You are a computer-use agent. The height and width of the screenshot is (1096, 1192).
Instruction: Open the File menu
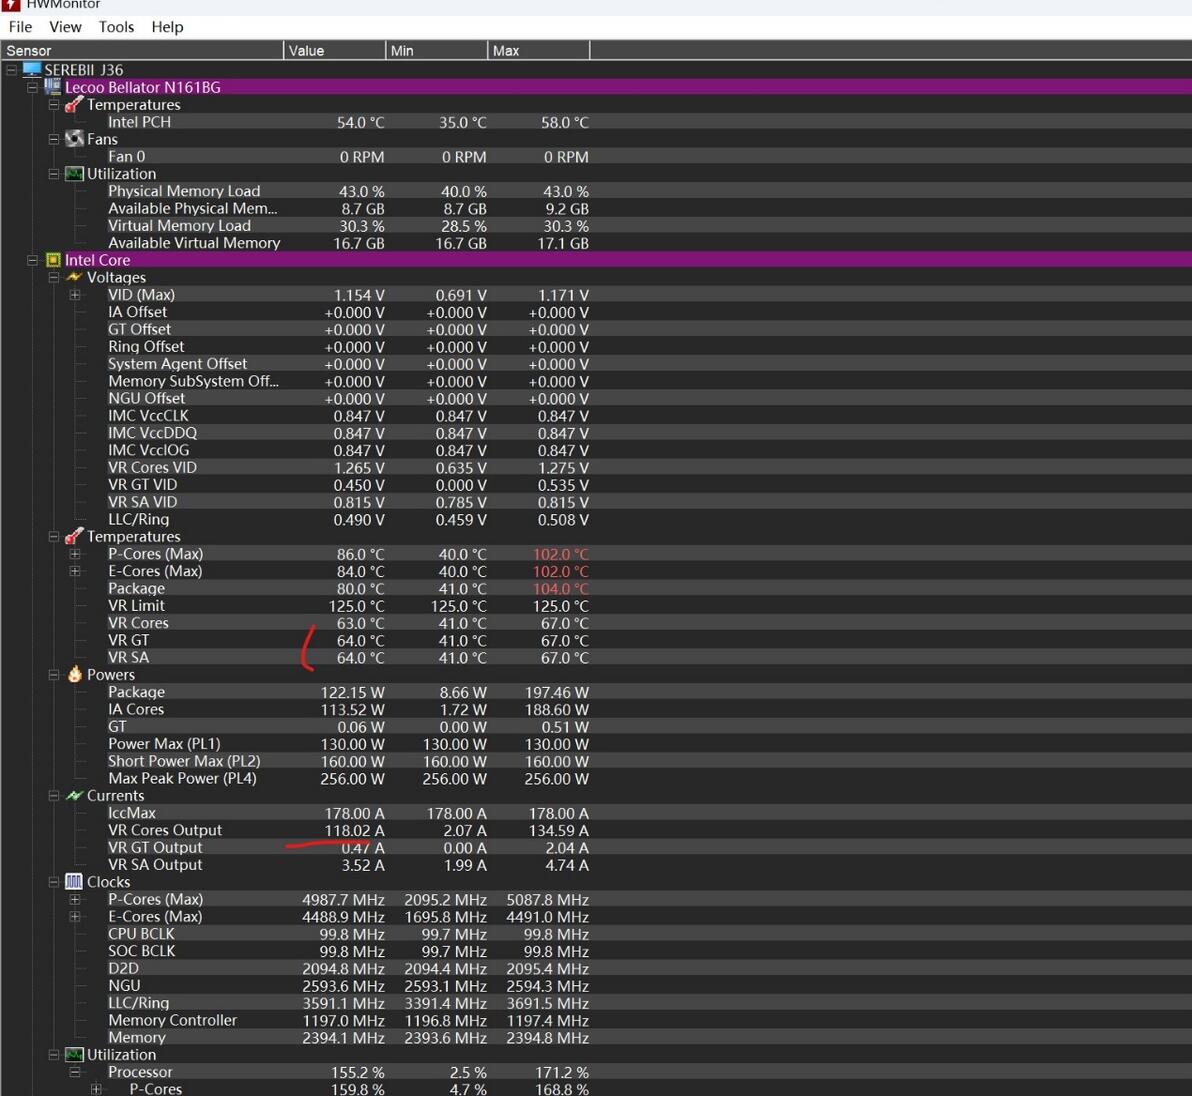21,27
